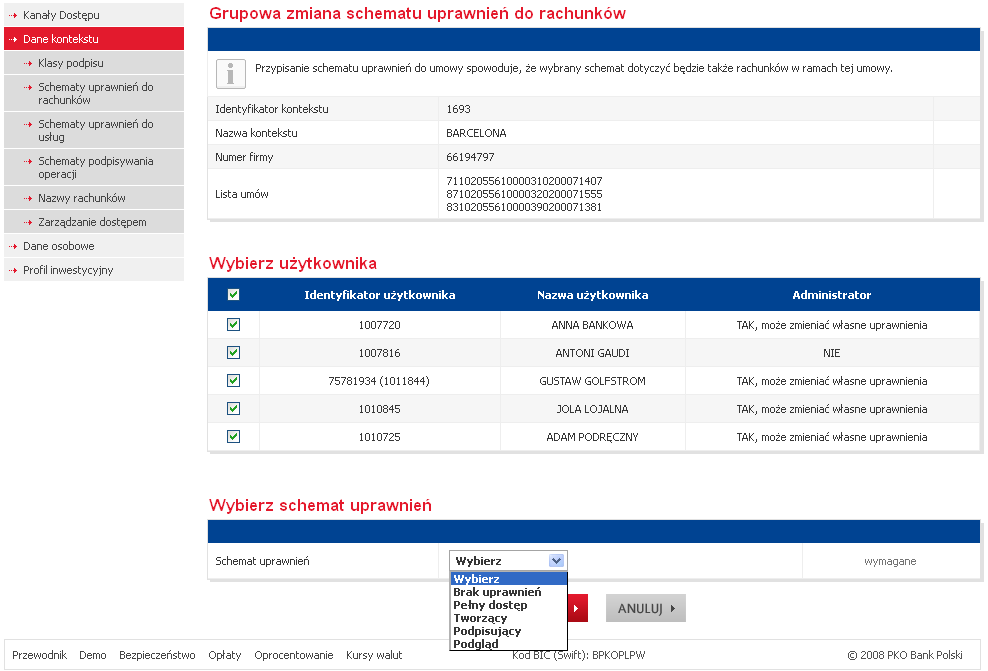Click user identifier 1007720

pos(379,325)
